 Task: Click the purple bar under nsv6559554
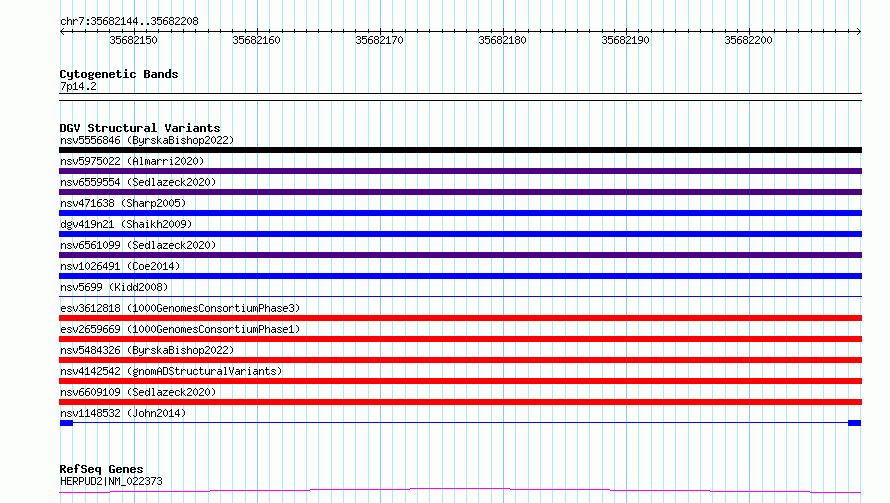click(x=460, y=192)
